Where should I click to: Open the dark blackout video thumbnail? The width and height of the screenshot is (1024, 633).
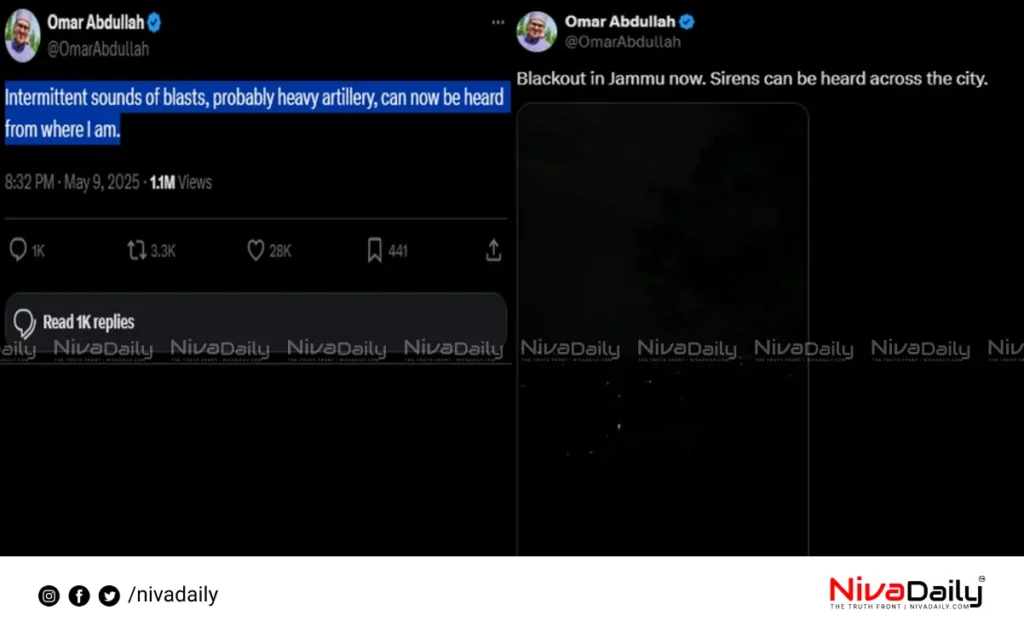coord(663,329)
